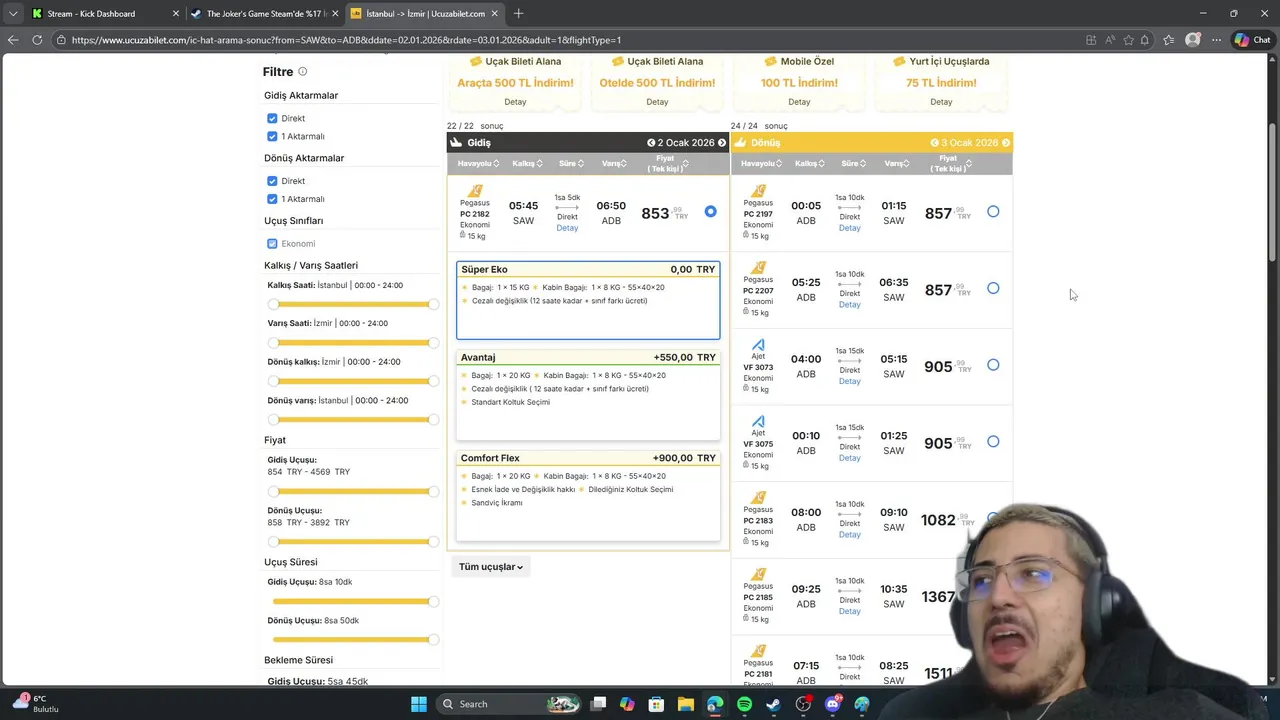Uncheck Direkt under Dönüş Aktarmalar

click(x=272, y=181)
